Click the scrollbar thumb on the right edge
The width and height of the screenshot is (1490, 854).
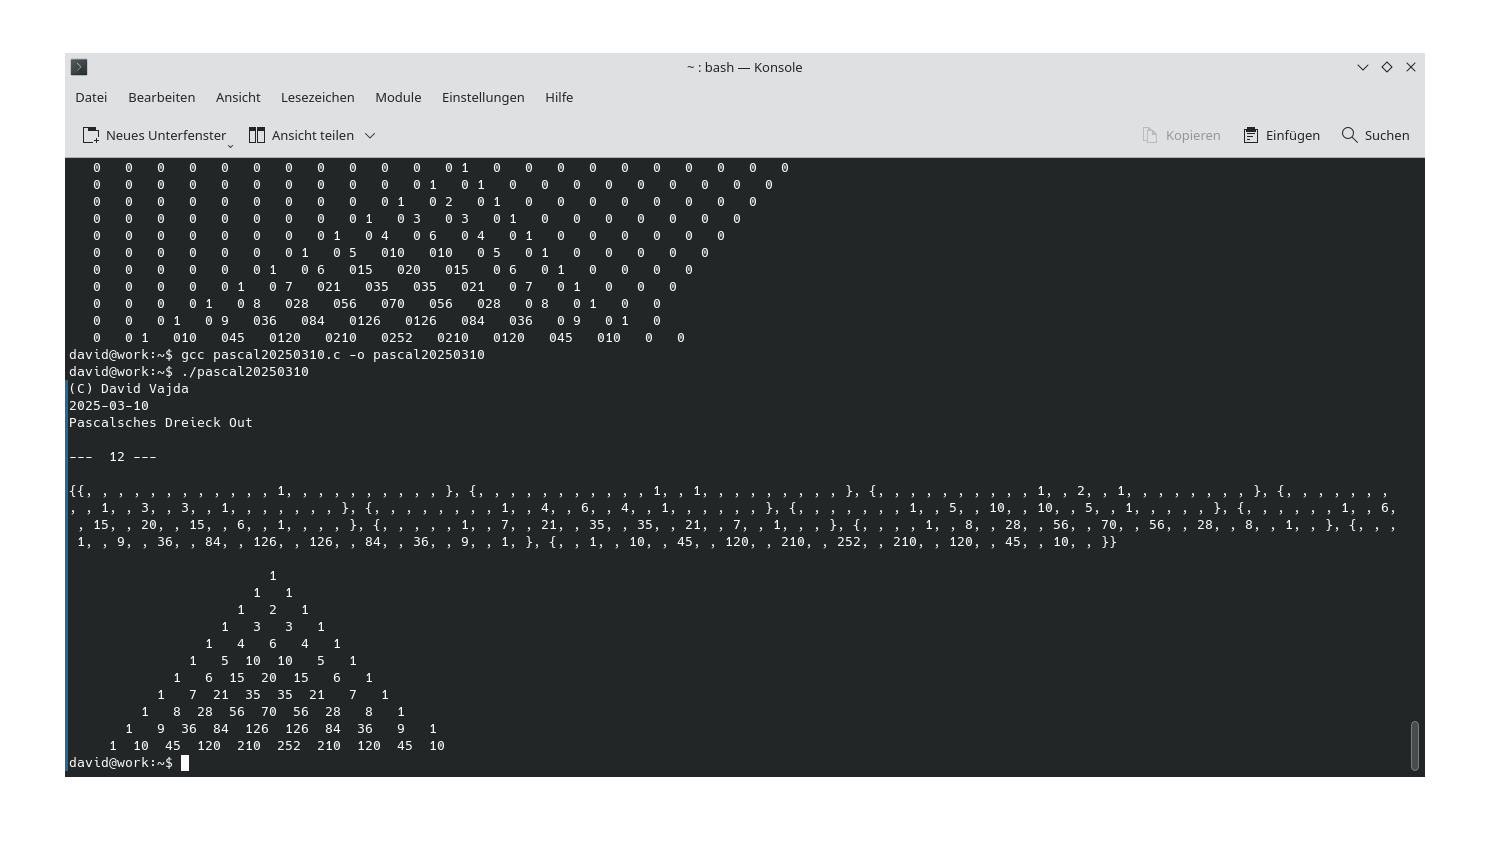coord(1415,745)
